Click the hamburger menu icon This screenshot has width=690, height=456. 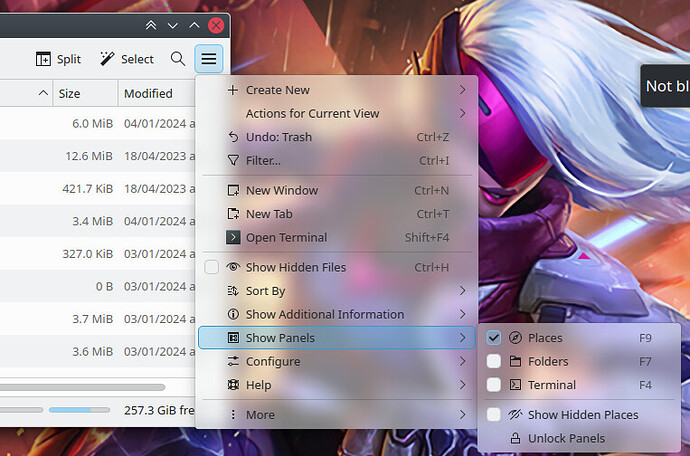click(208, 59)
